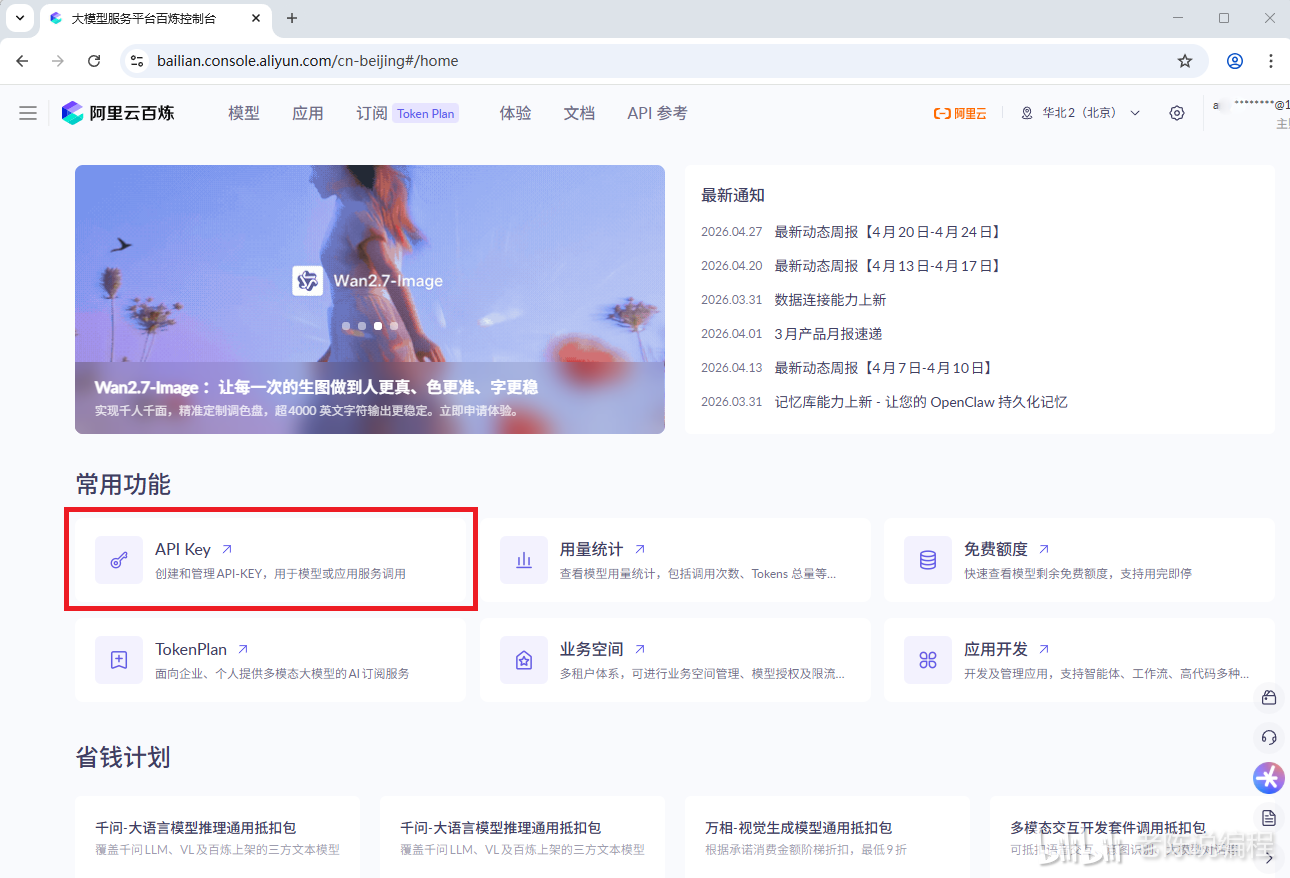The width and height of the screenshot is (1290, 878).
Task: Open the arrow link next to API Key
Action: pos(227,549)
